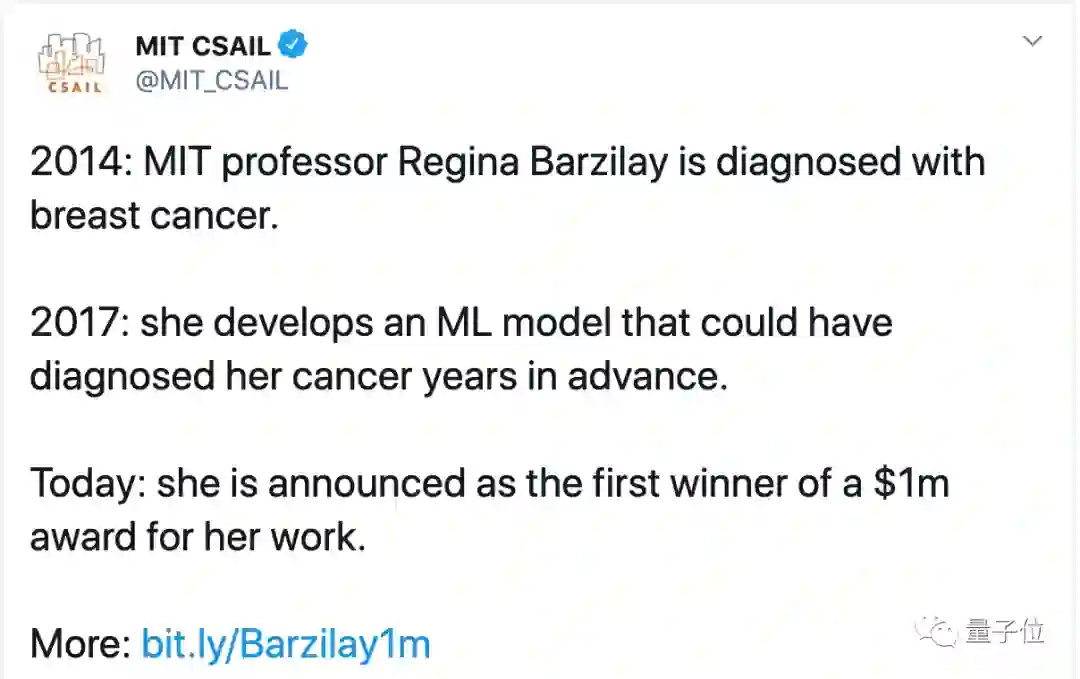Open the tweet options chevron menu

(1032, 41)
